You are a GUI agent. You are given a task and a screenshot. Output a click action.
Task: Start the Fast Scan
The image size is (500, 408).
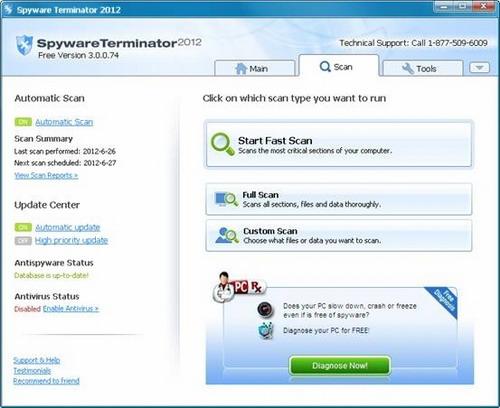click(339, 144)
